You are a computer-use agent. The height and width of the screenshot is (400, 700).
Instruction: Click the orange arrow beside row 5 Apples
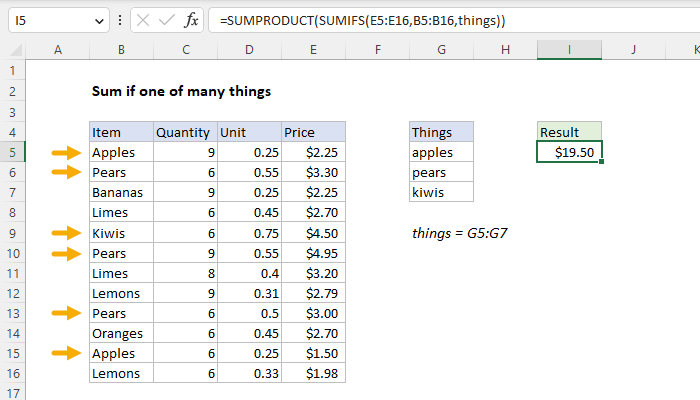tap(66, 153)
